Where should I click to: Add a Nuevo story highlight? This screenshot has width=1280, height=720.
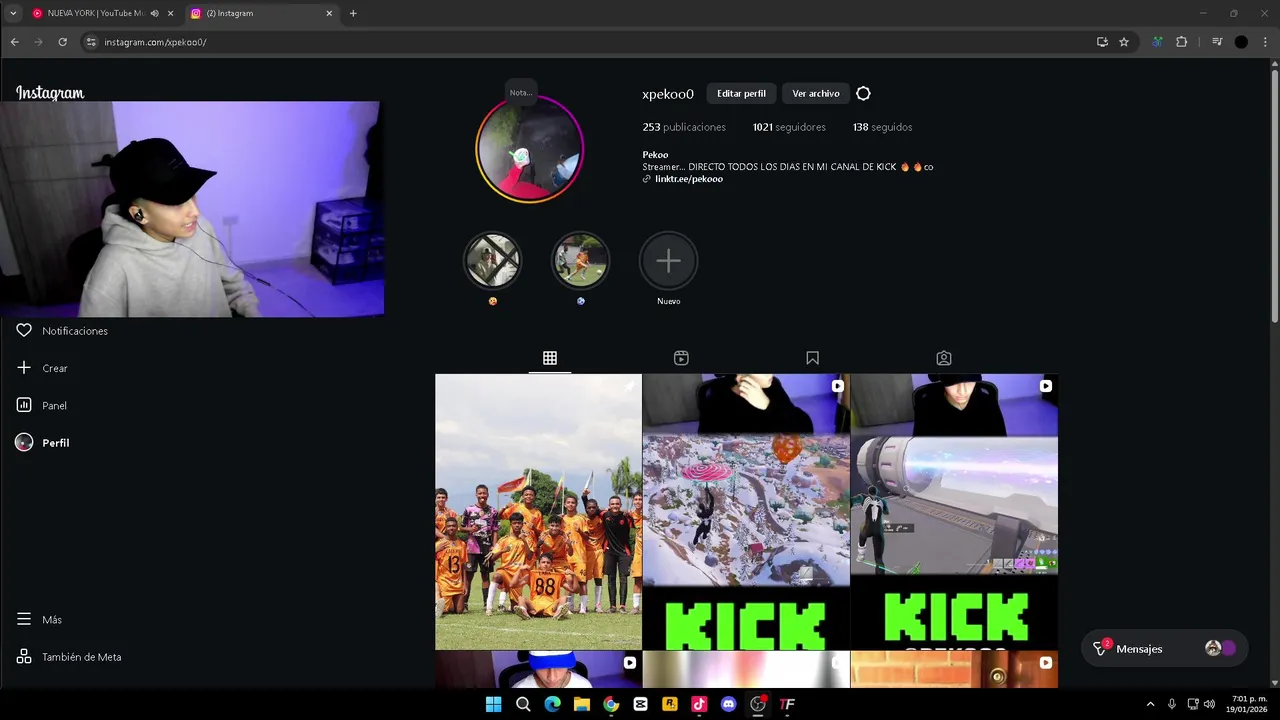point(668,261)
